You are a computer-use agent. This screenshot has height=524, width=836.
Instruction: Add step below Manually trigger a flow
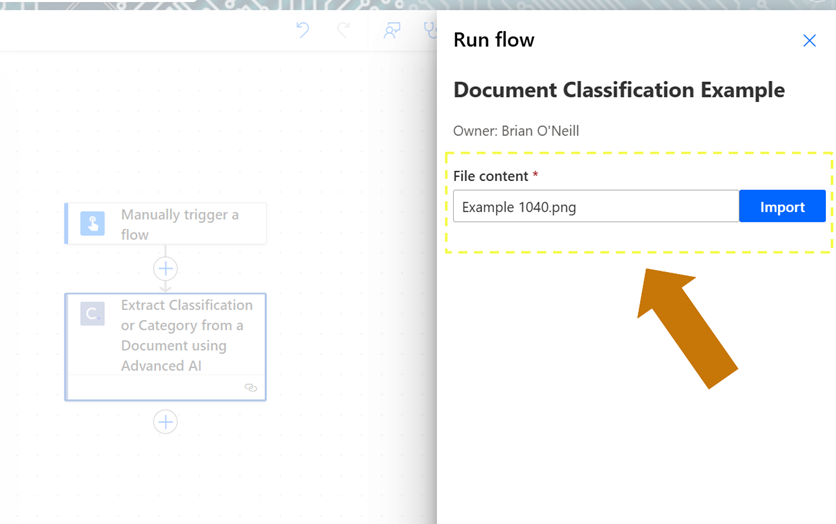coord(165,269)
